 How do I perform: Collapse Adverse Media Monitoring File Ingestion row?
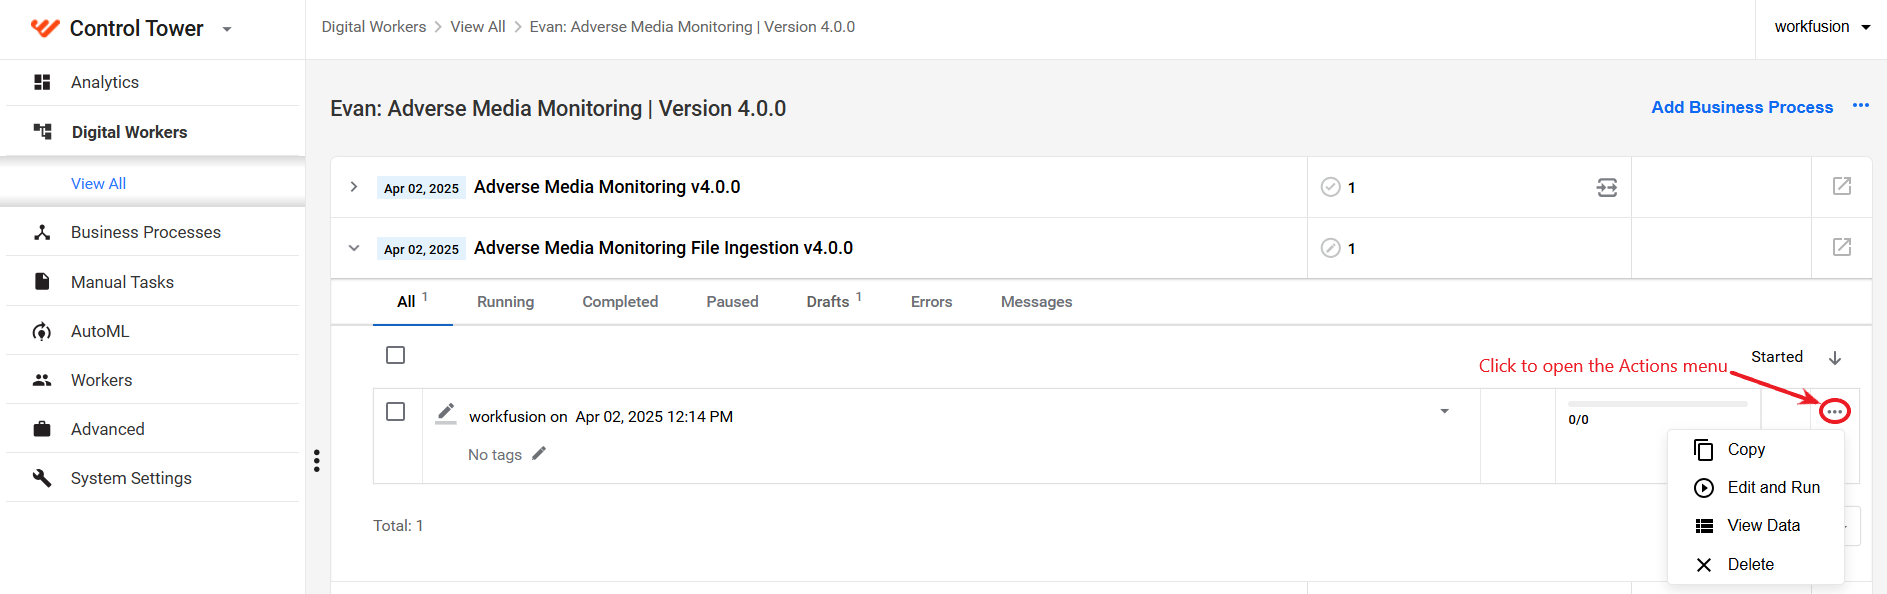(x=354, y=248)
